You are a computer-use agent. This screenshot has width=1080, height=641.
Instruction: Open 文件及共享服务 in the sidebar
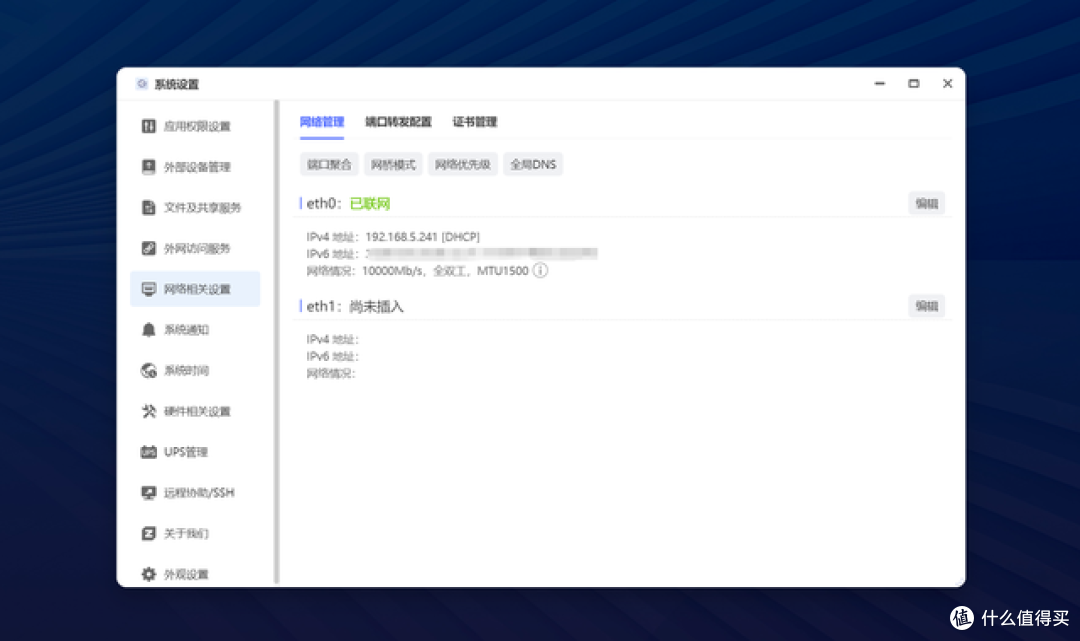195,207
